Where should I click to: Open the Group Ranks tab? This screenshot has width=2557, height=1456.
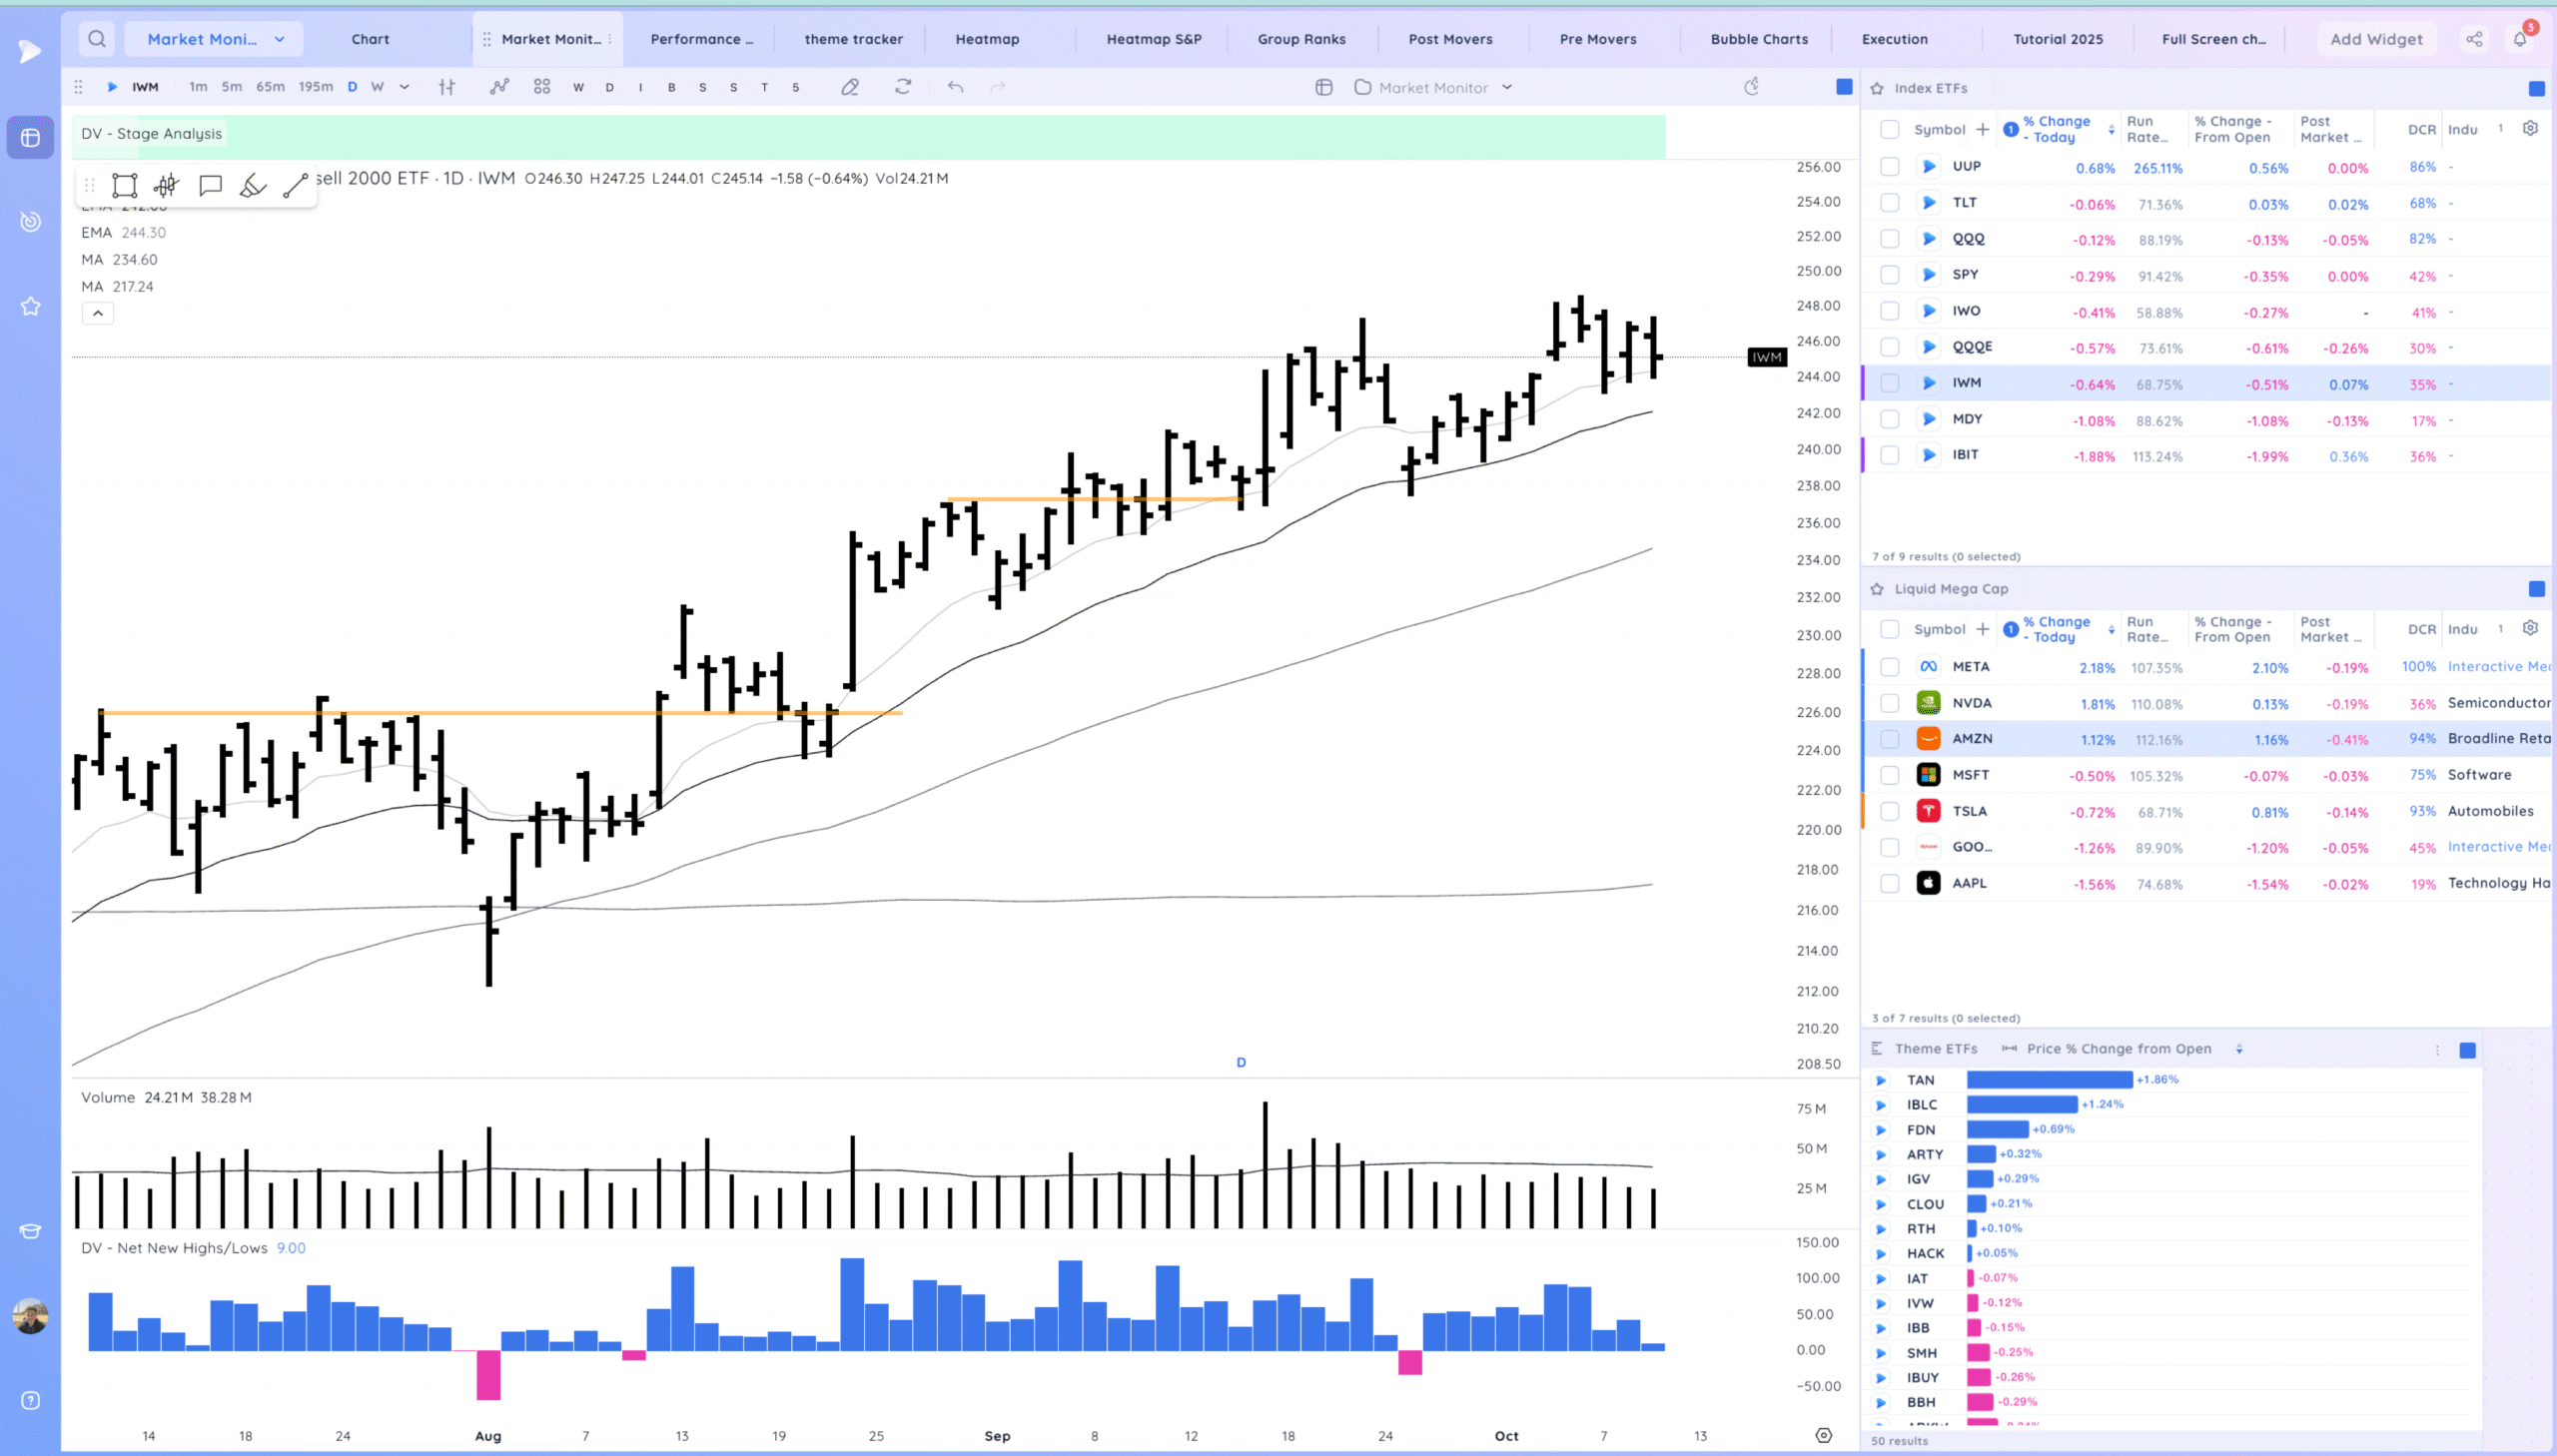(1300, 39)
